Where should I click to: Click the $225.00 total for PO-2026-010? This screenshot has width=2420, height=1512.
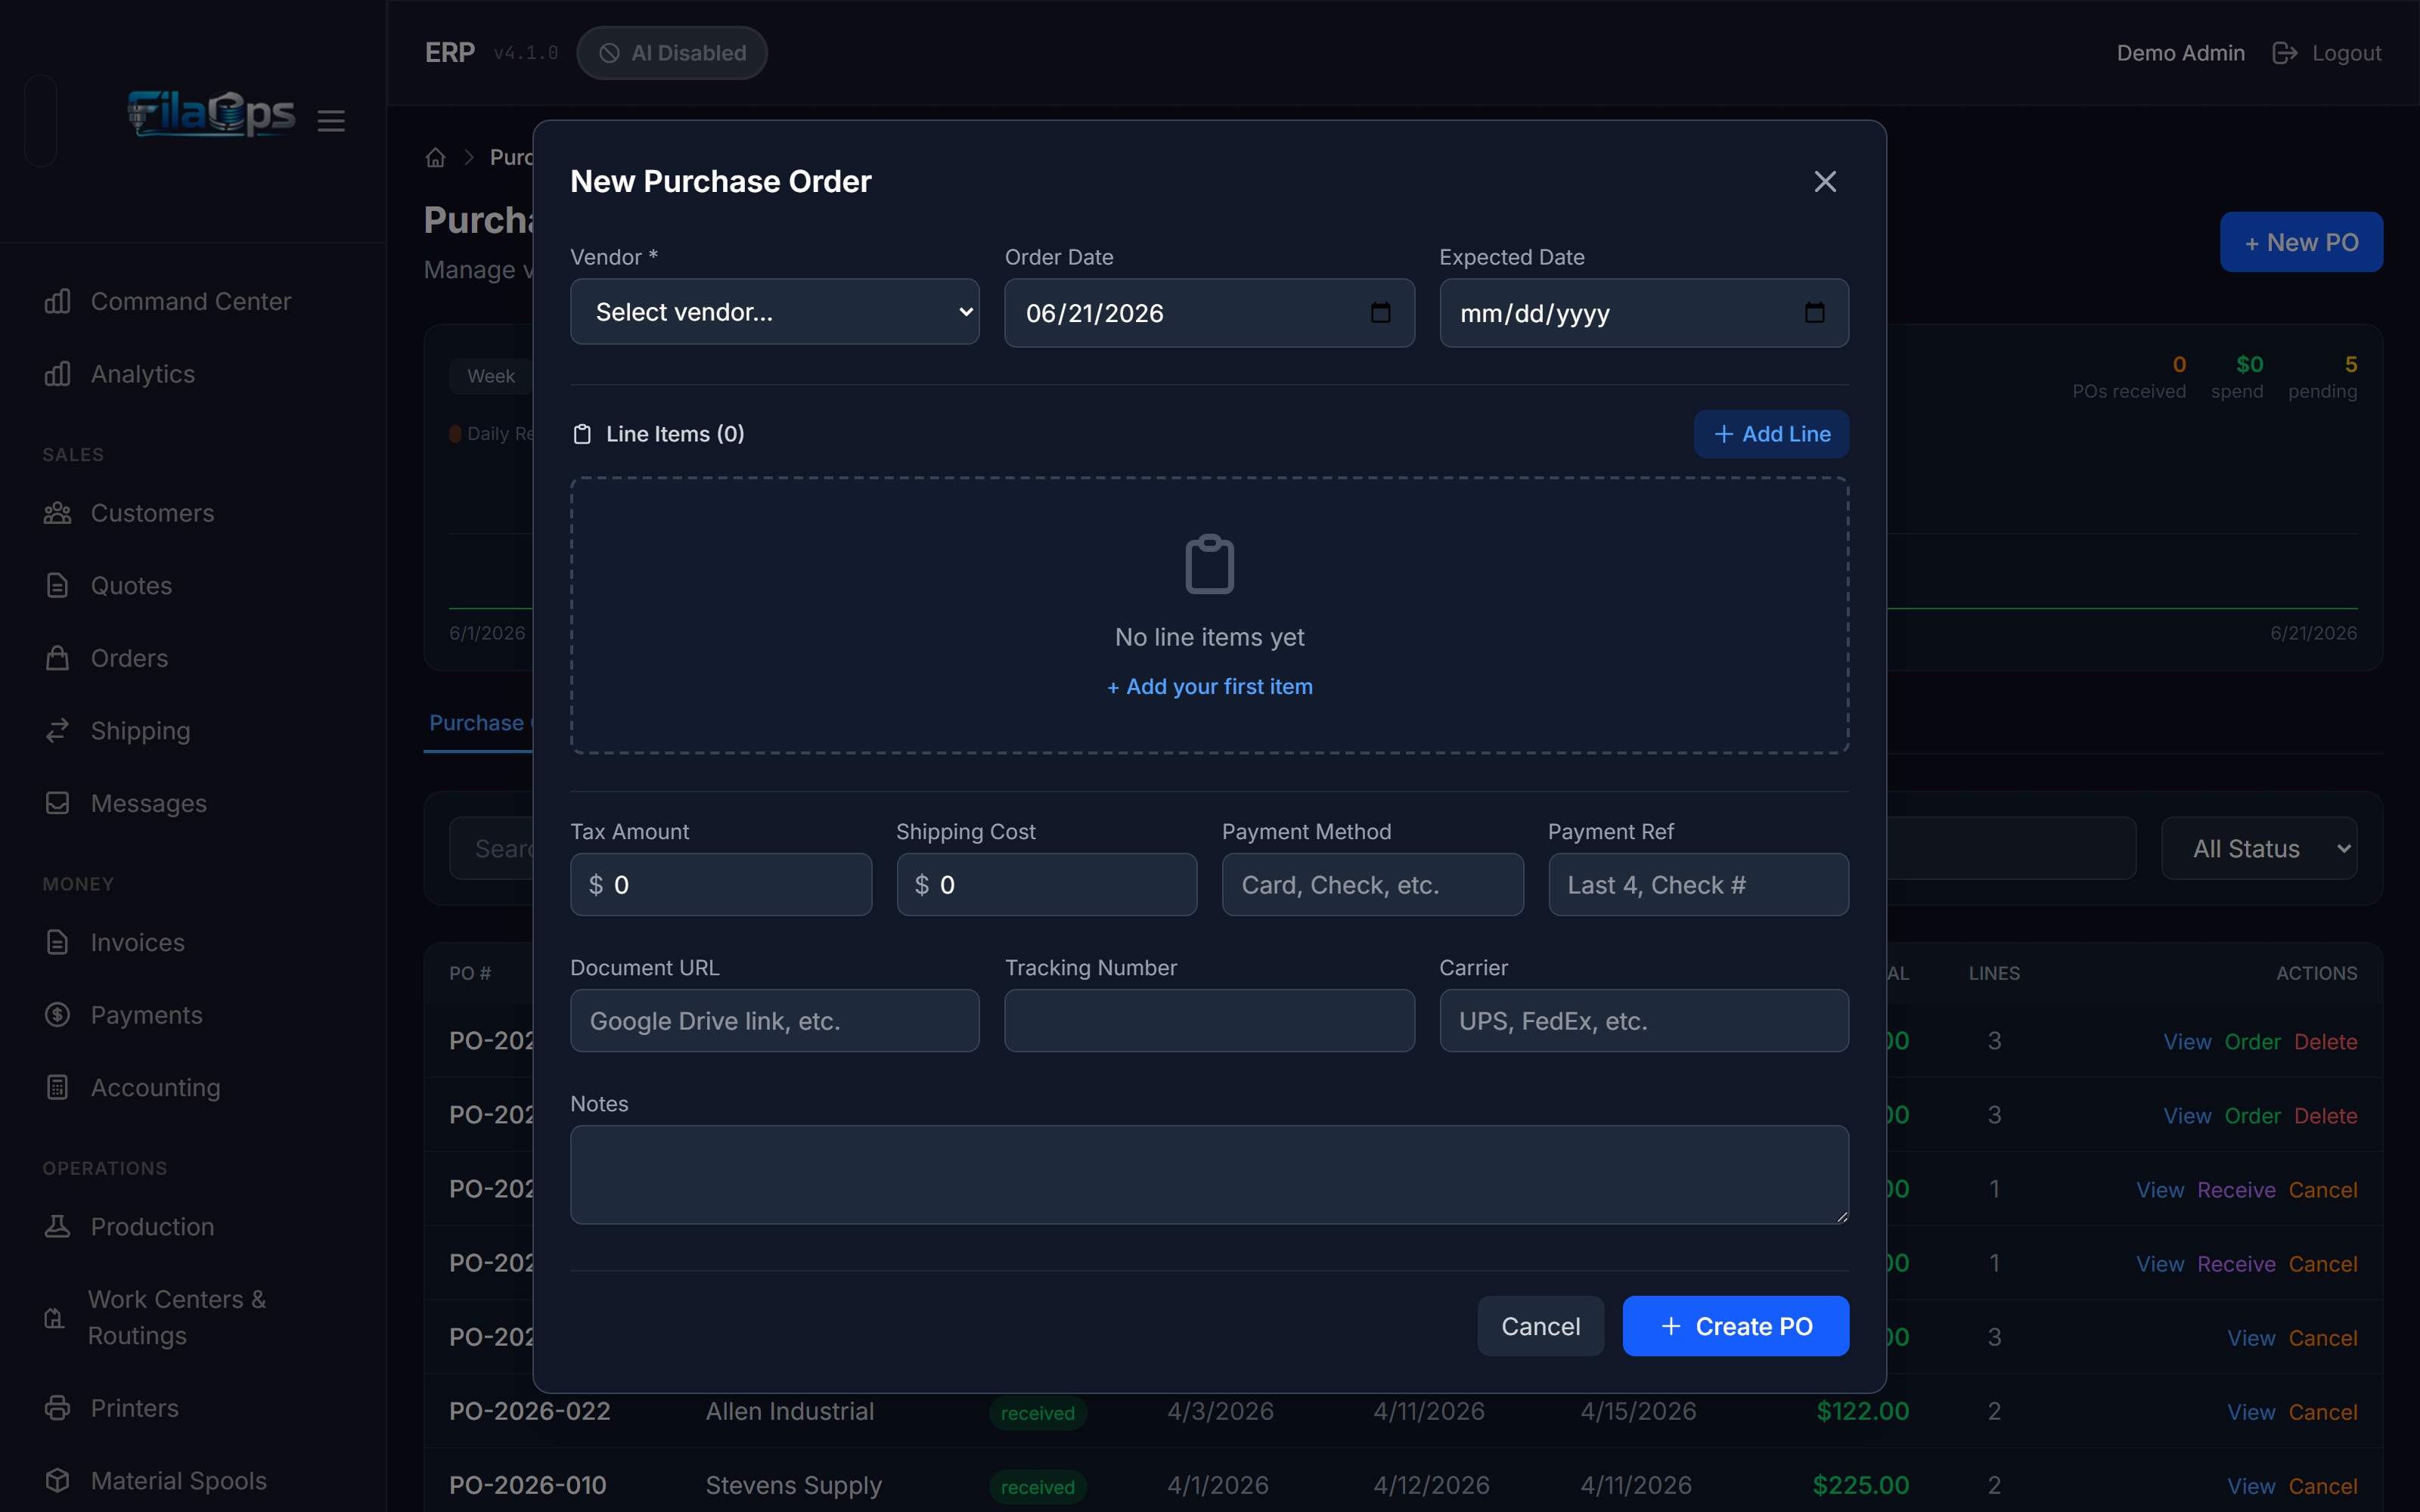coord(1860,1485)
